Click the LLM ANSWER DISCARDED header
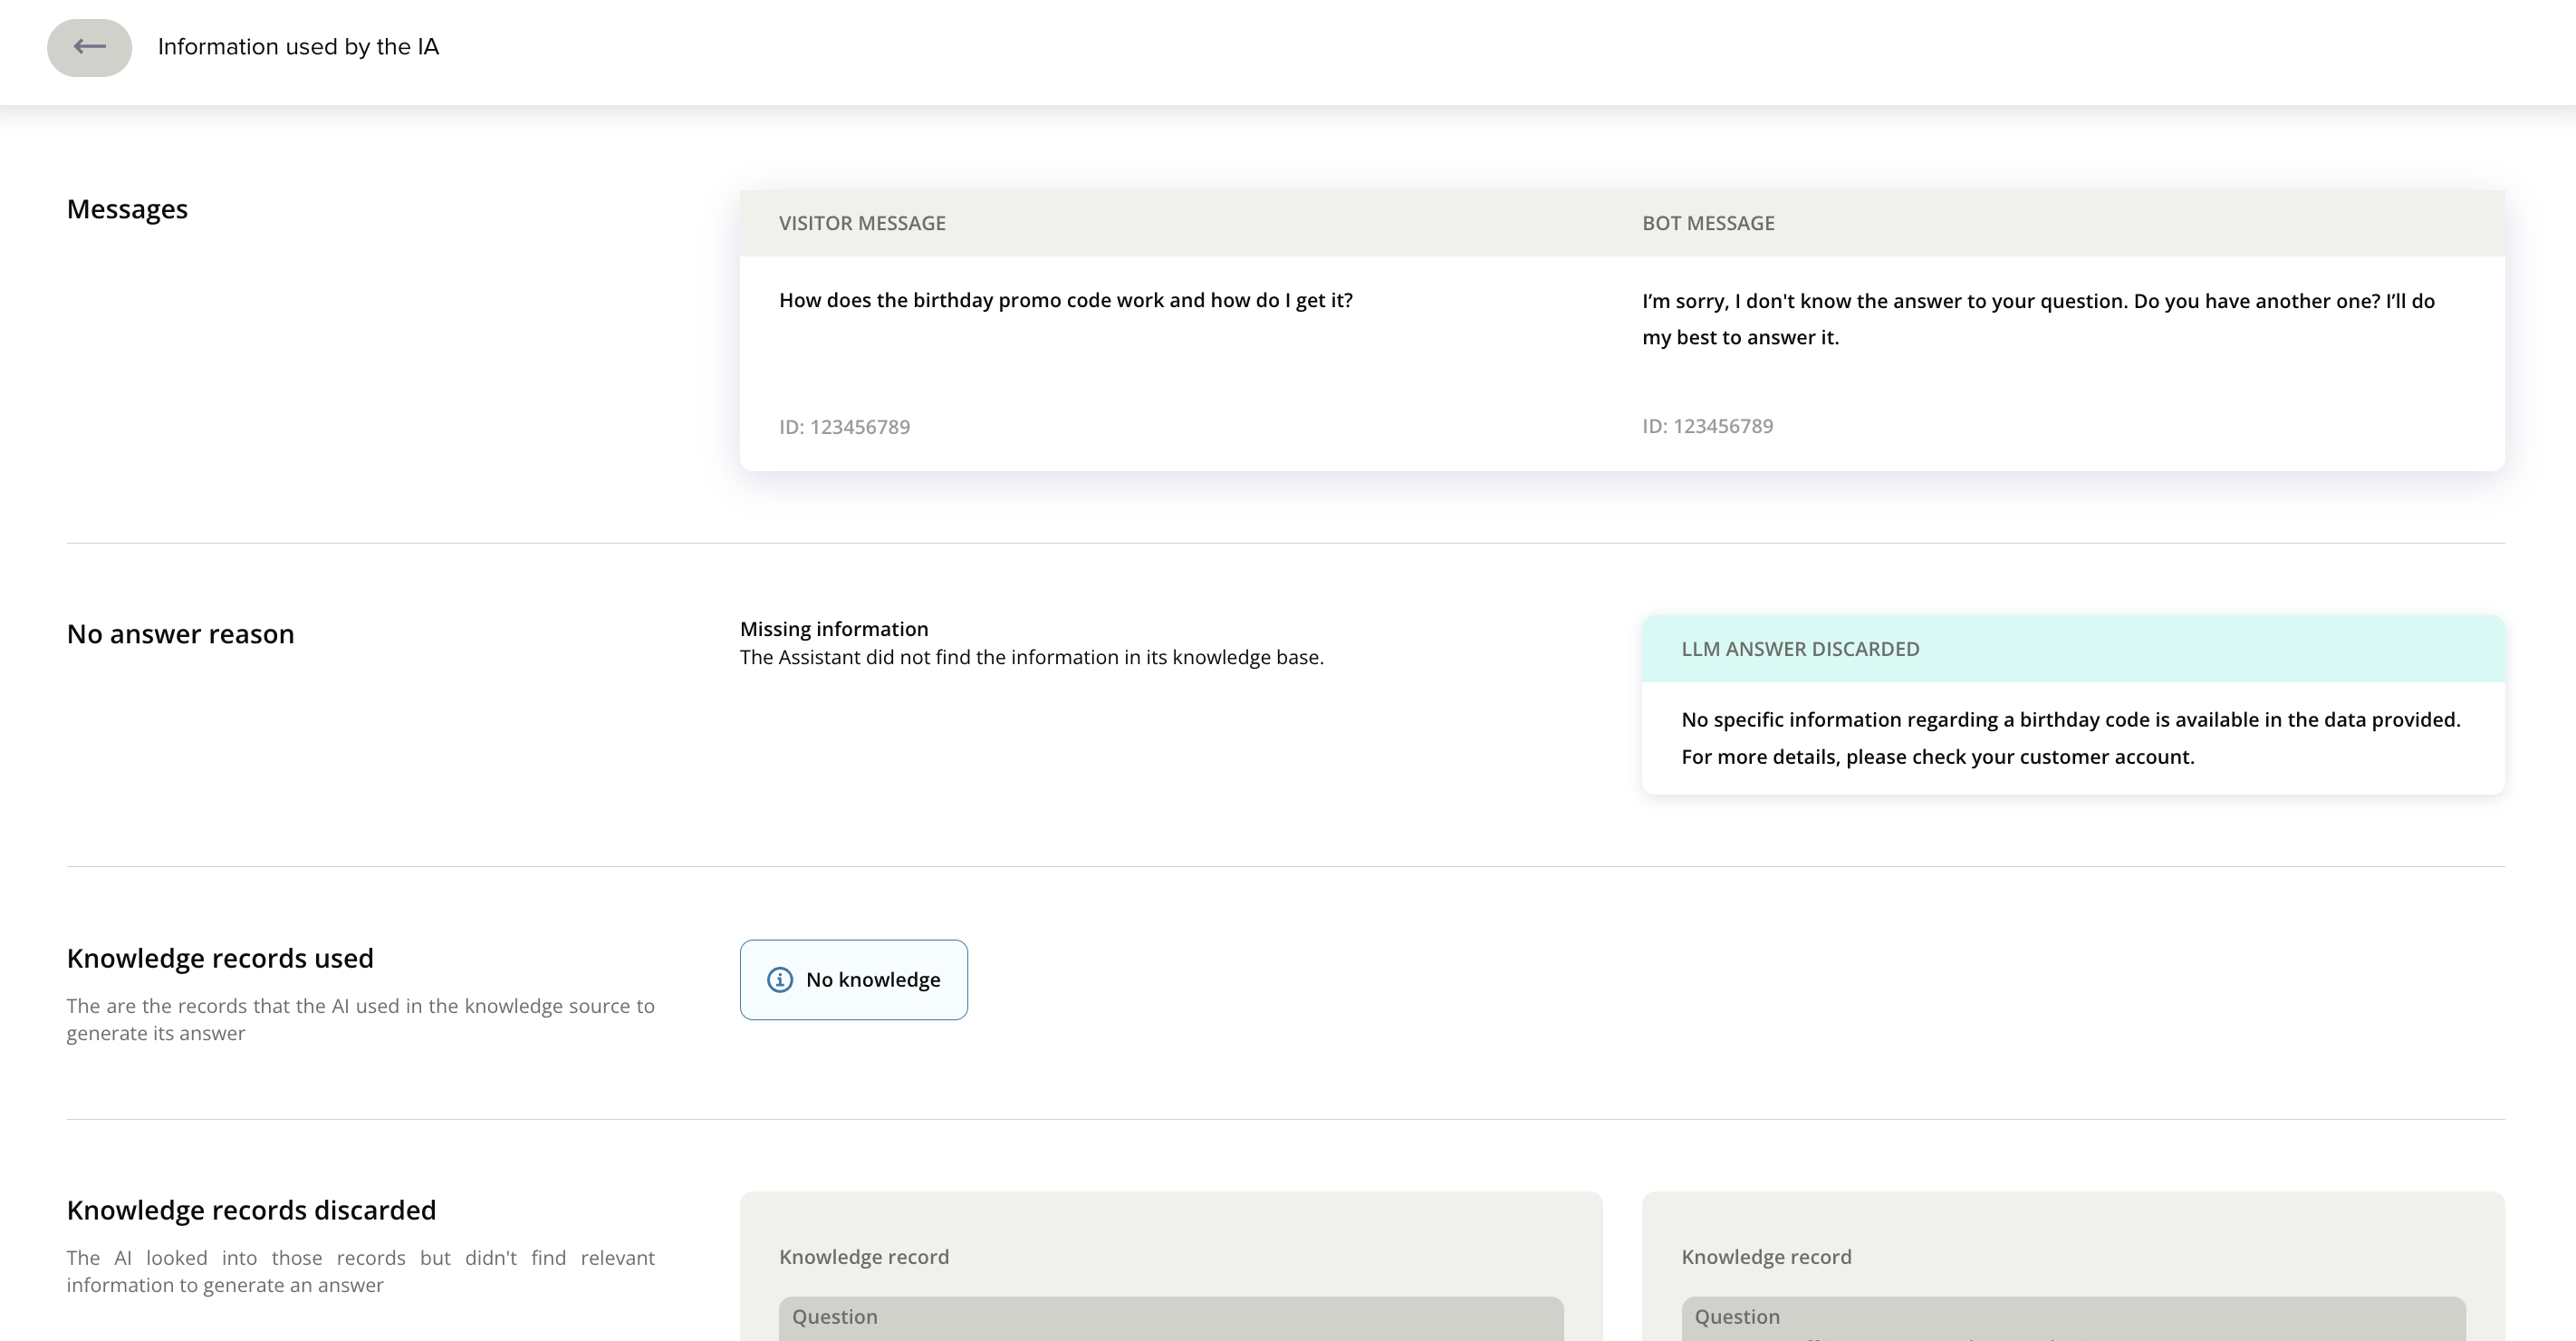Image resolution: width=2576 pixels, height=1341 pixels. tap(1800, 649)
